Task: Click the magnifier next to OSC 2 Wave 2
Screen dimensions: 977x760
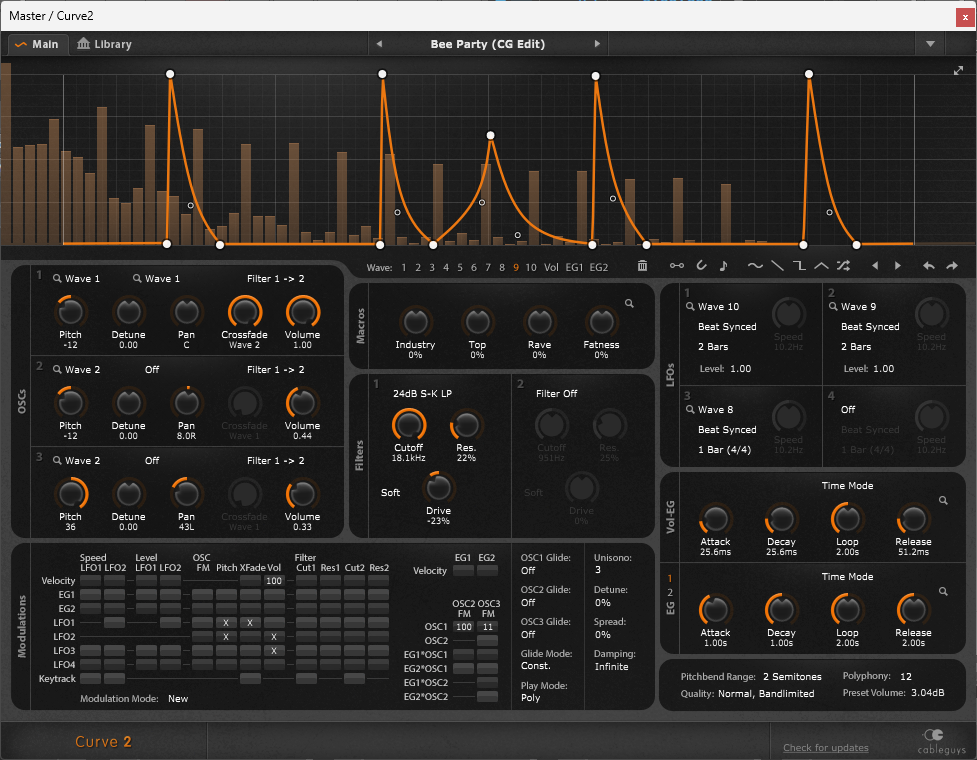Action: (57, 369)
